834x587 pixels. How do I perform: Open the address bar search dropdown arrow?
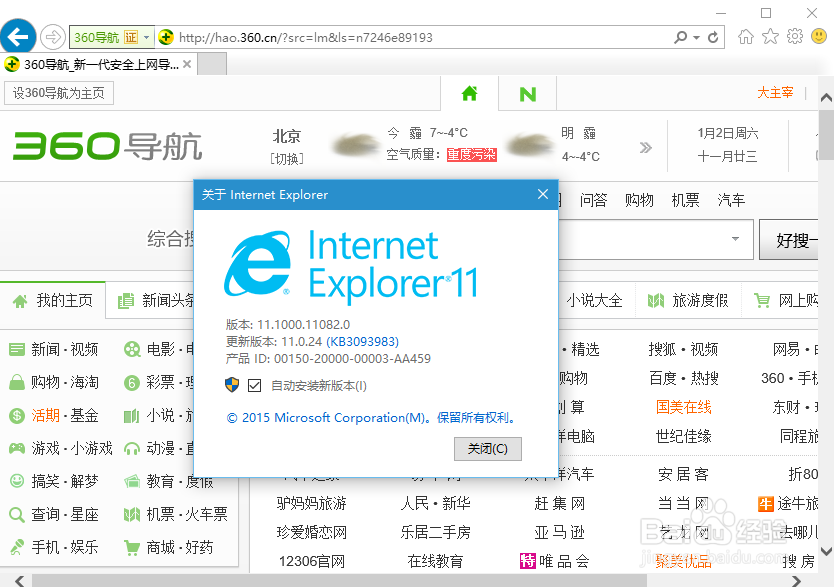coord(696,38)
